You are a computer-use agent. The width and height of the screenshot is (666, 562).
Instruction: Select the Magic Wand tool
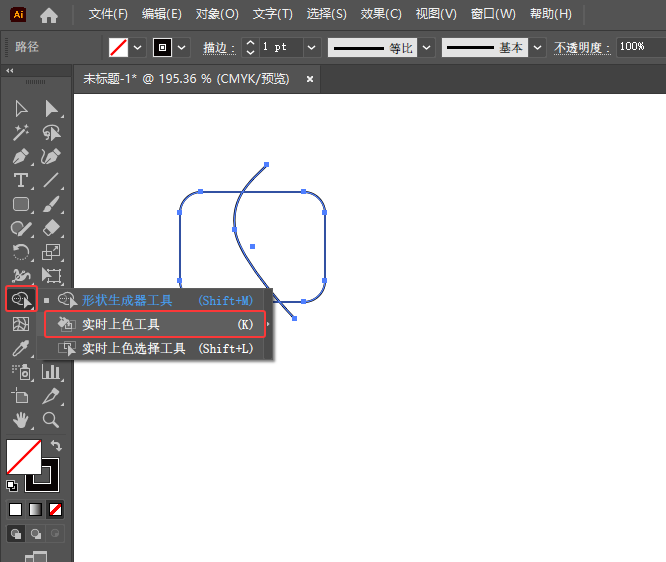tap(21, 133)
